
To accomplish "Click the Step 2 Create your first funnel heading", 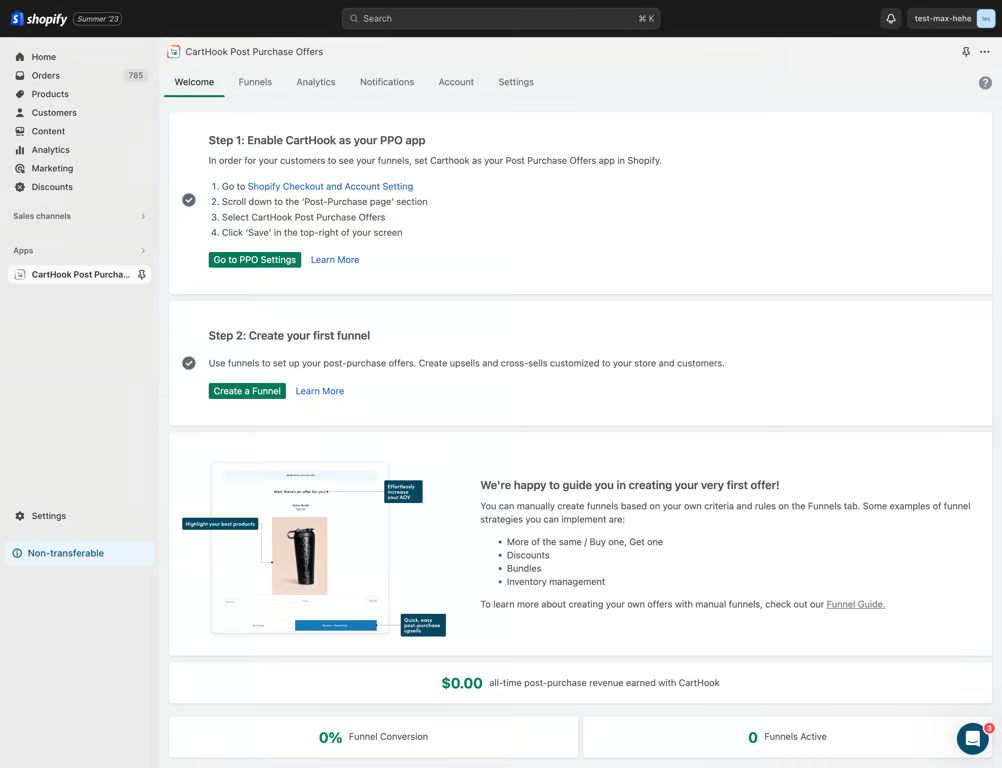I will click(289, 335).
